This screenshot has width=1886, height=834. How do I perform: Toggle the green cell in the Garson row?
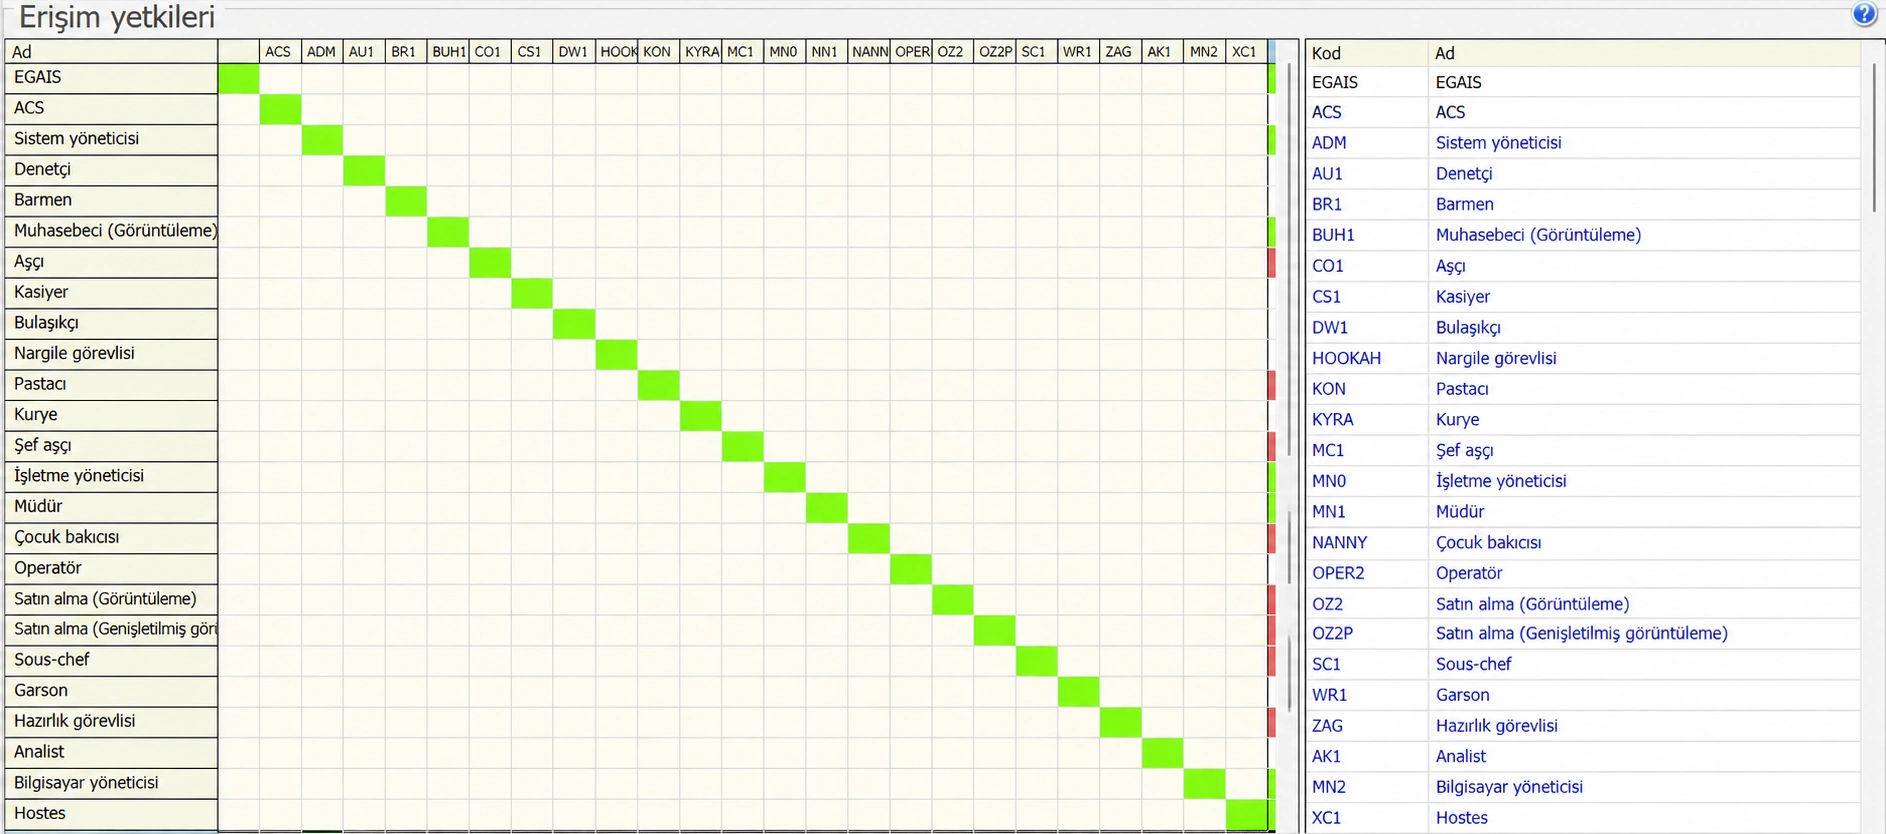(1078, 692)
